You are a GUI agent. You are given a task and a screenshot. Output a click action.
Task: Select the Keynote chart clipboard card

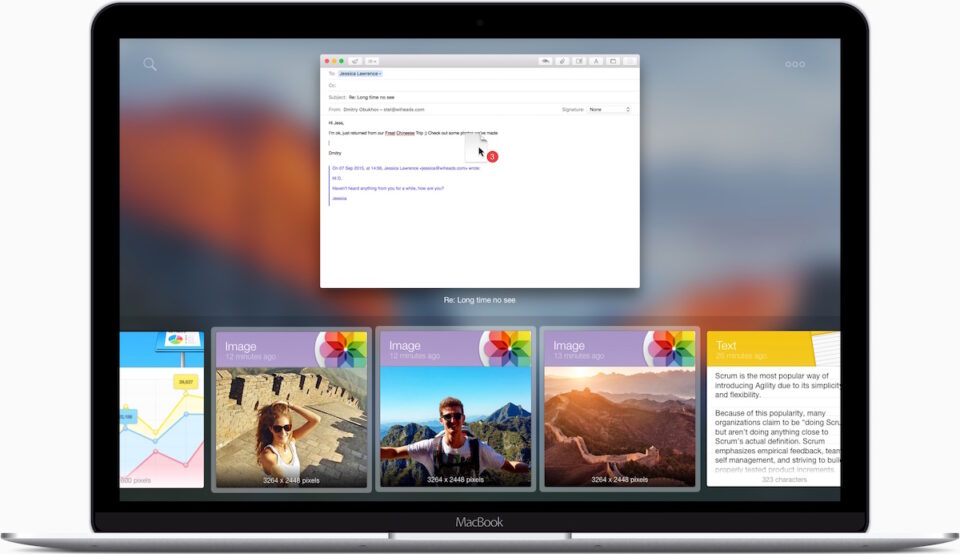click(x=162, y=410)
